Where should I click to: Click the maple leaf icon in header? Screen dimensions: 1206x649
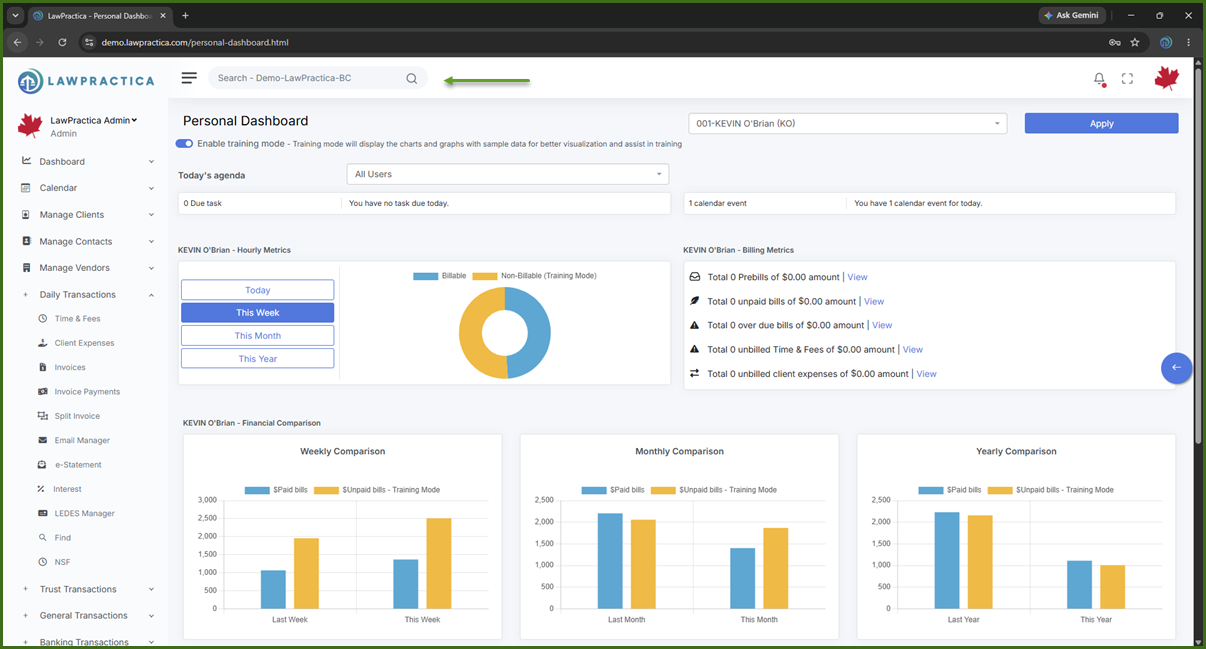[1166, 78]
